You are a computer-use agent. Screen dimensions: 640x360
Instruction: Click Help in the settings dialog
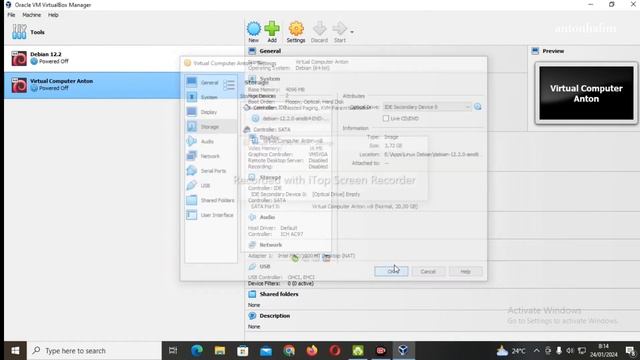tap(465, 271)
